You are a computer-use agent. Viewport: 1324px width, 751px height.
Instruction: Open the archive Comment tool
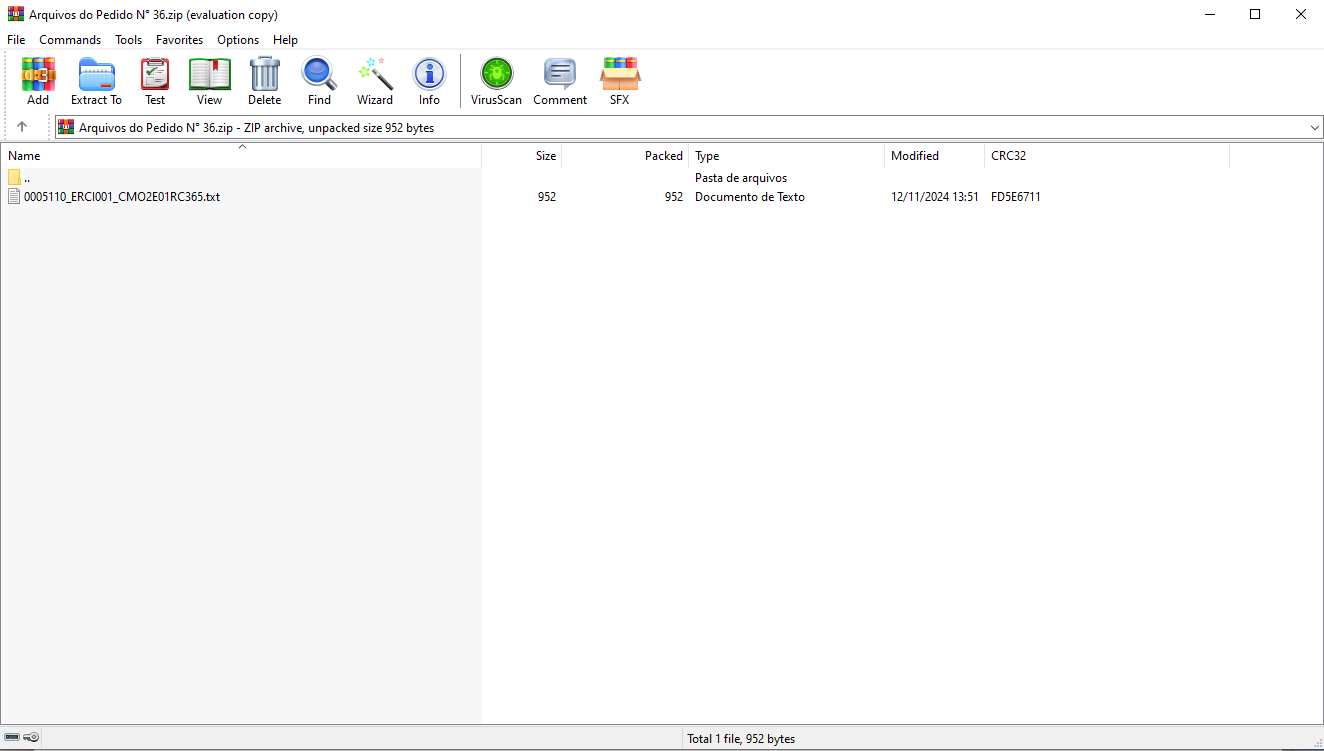560,81
